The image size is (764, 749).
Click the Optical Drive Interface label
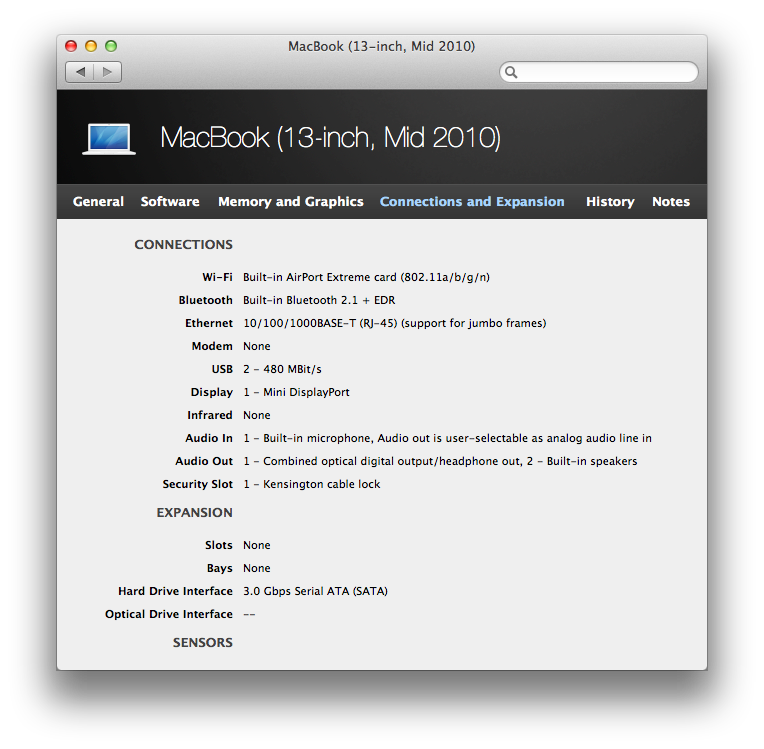click(x=169, y=614)
